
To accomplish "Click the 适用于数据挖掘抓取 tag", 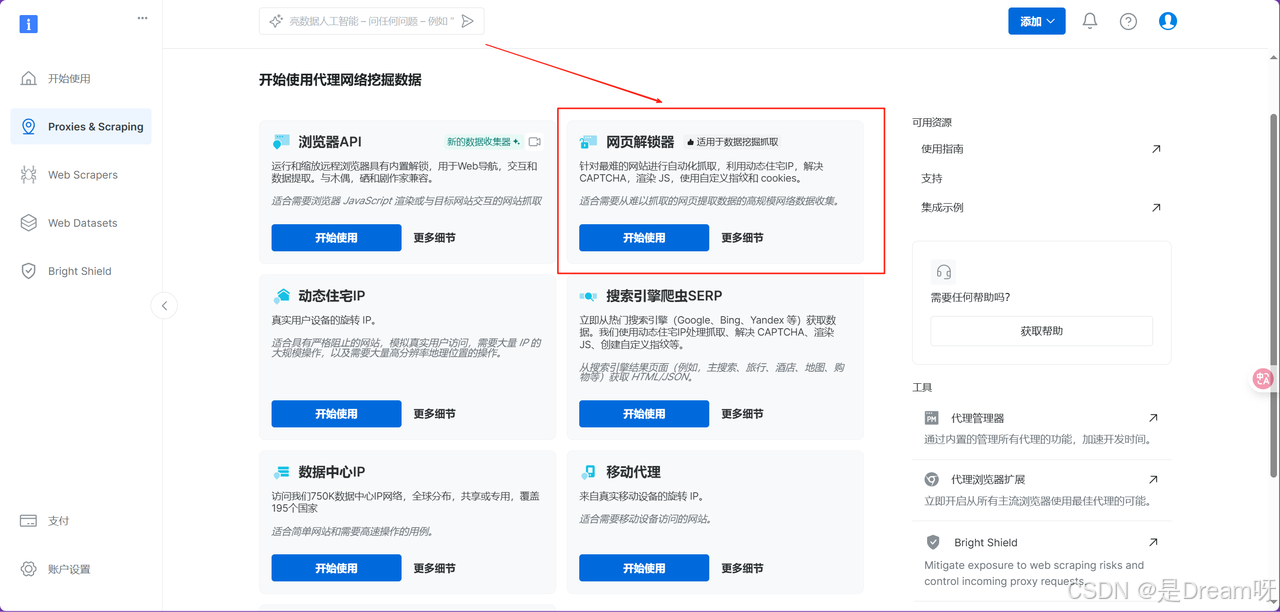I will click(732, 142).
